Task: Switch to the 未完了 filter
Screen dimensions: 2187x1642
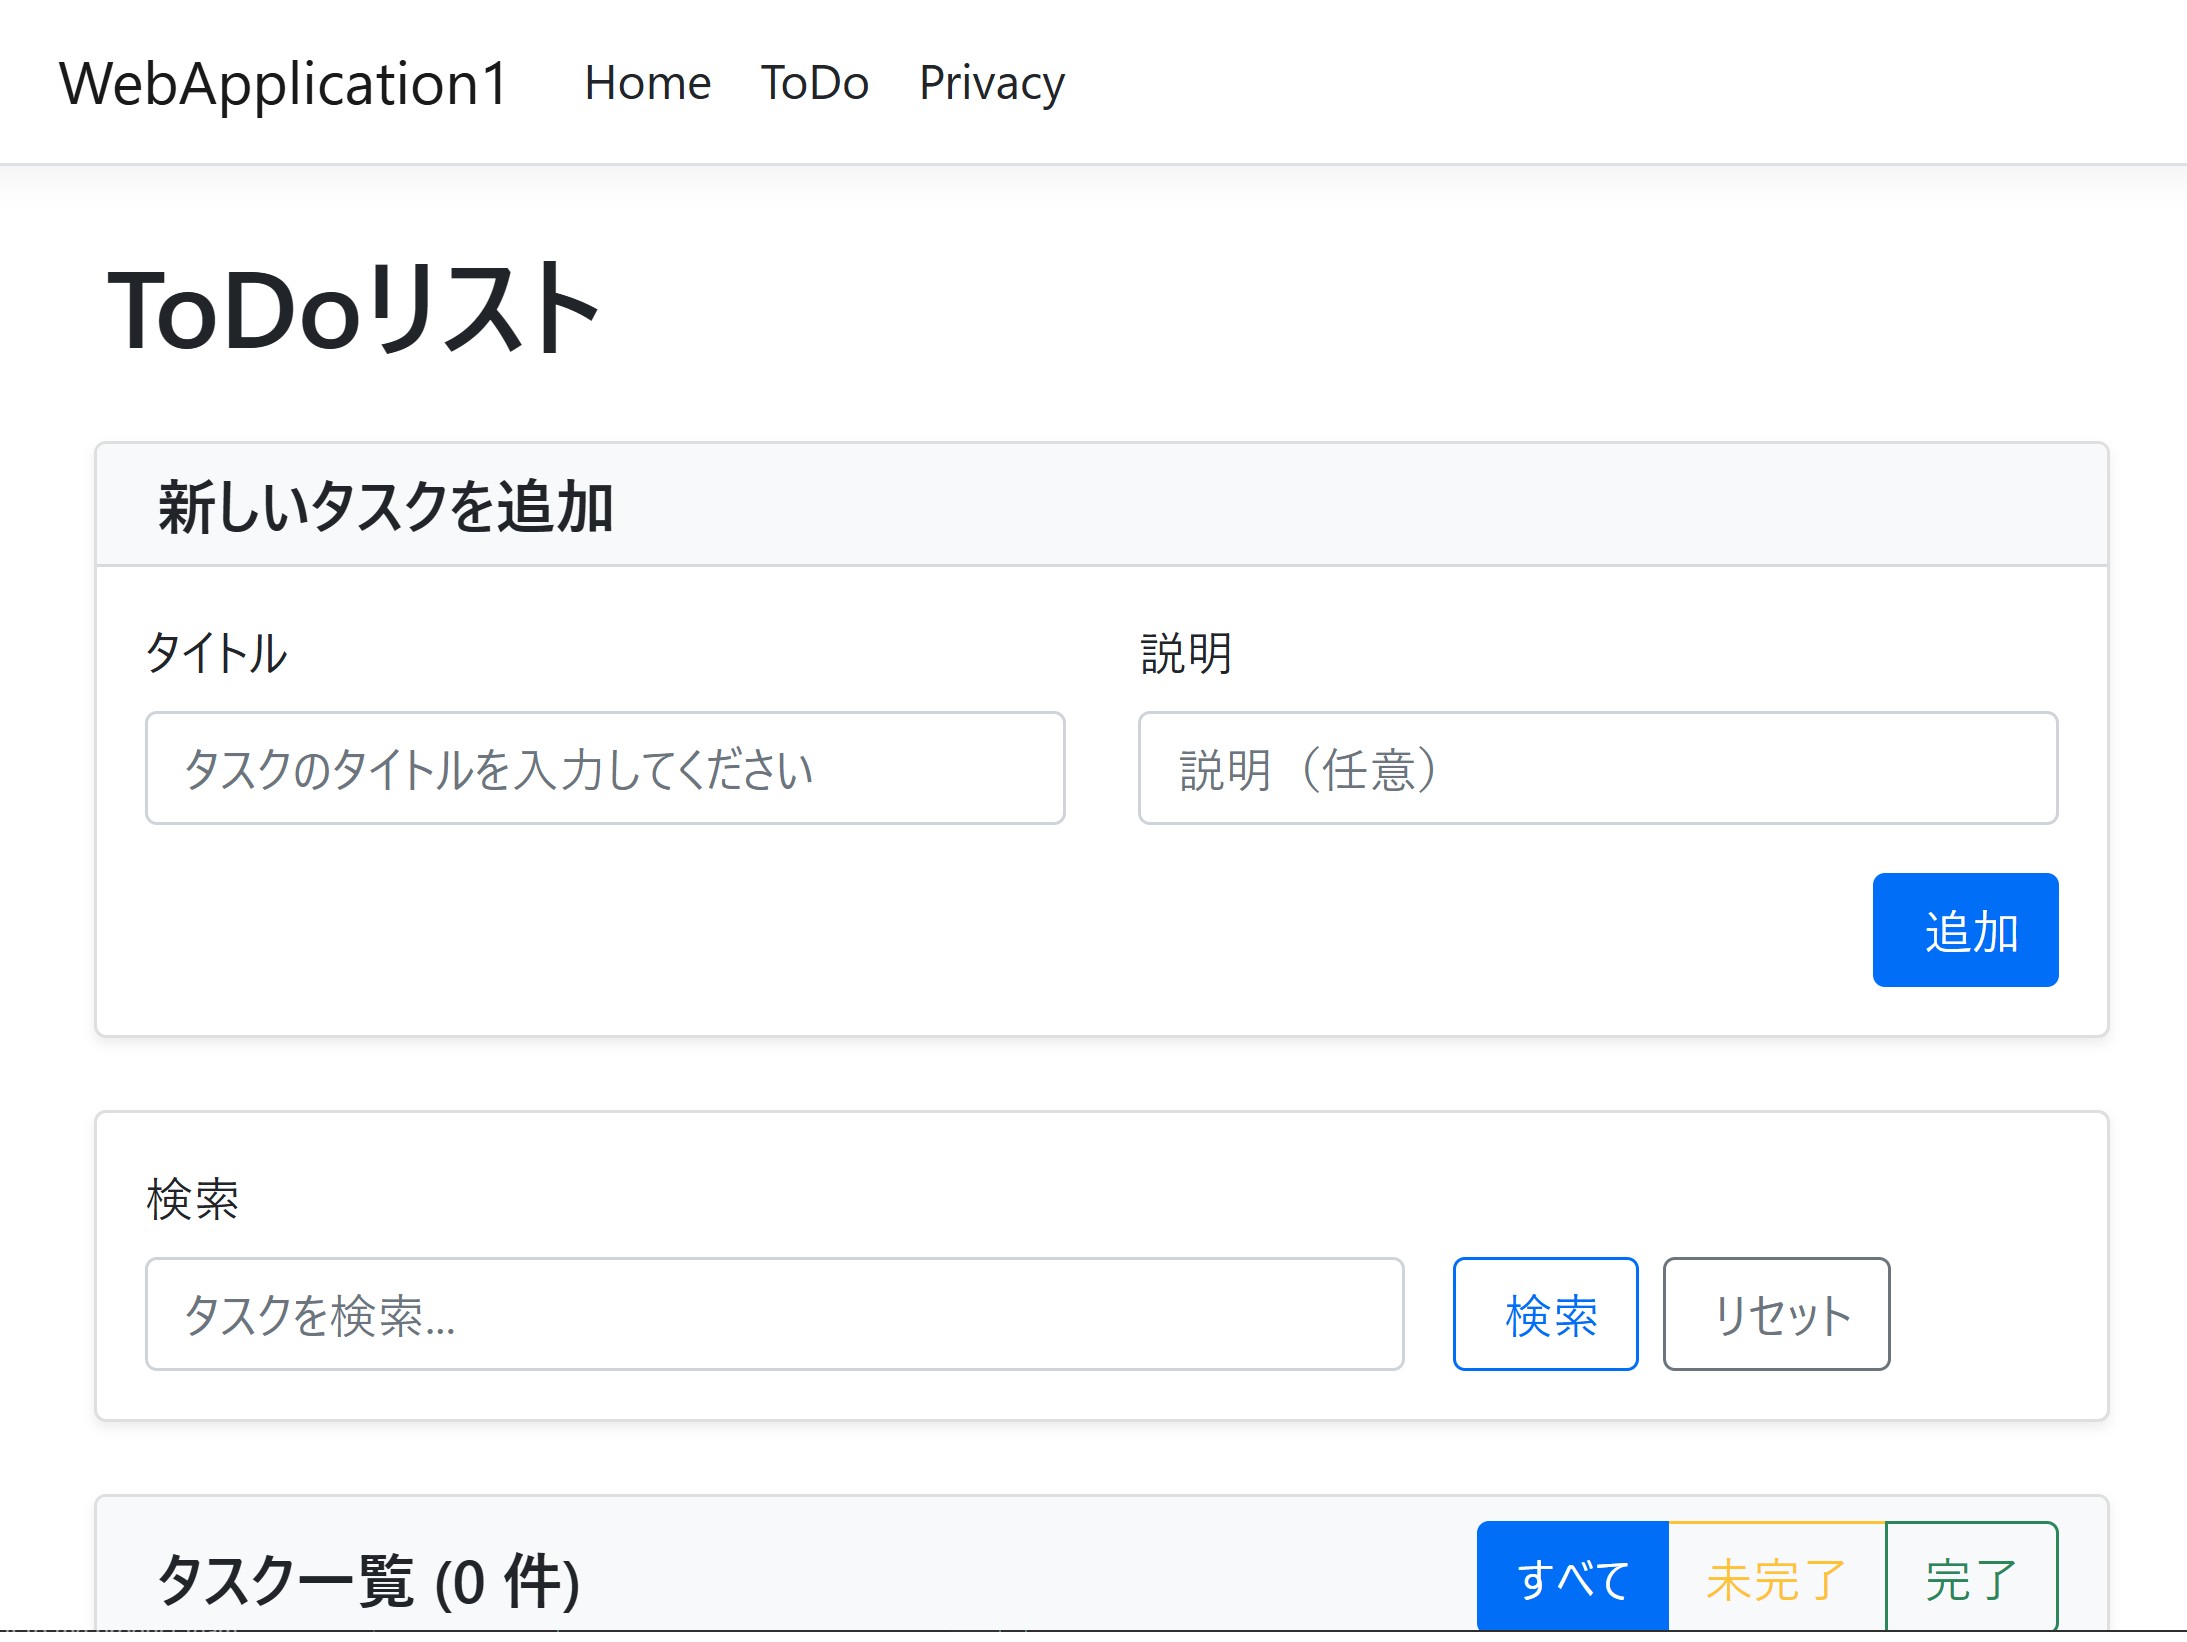Action: click(x=1776, y=1578)
